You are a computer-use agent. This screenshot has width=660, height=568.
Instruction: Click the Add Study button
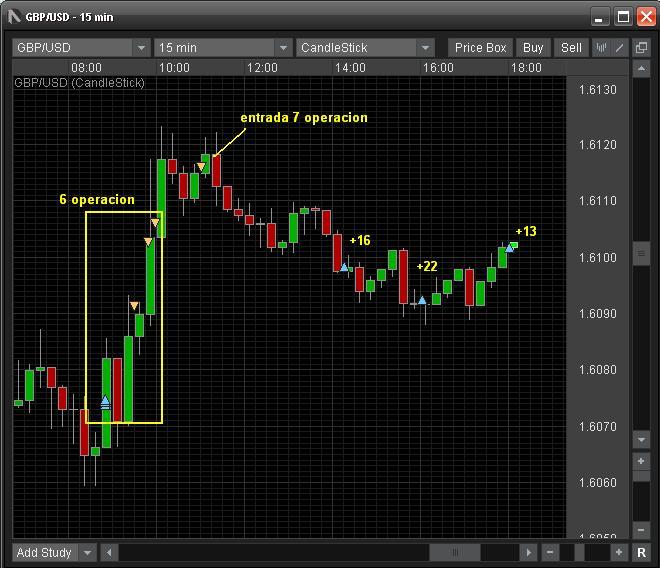pyautogui.click(x=42, y=552)
